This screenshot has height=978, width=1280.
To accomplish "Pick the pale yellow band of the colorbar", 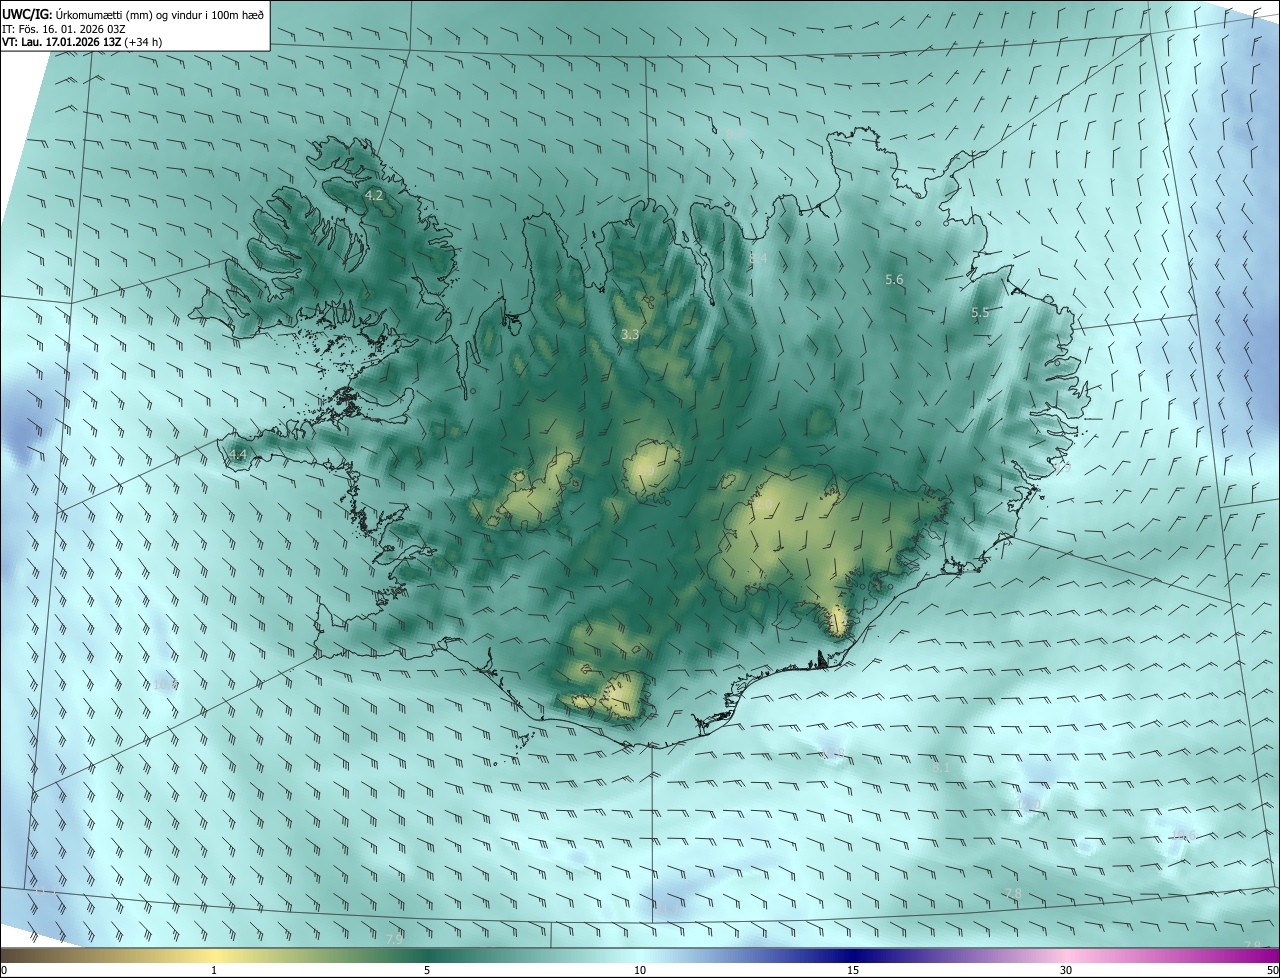I will click(214, 956).
